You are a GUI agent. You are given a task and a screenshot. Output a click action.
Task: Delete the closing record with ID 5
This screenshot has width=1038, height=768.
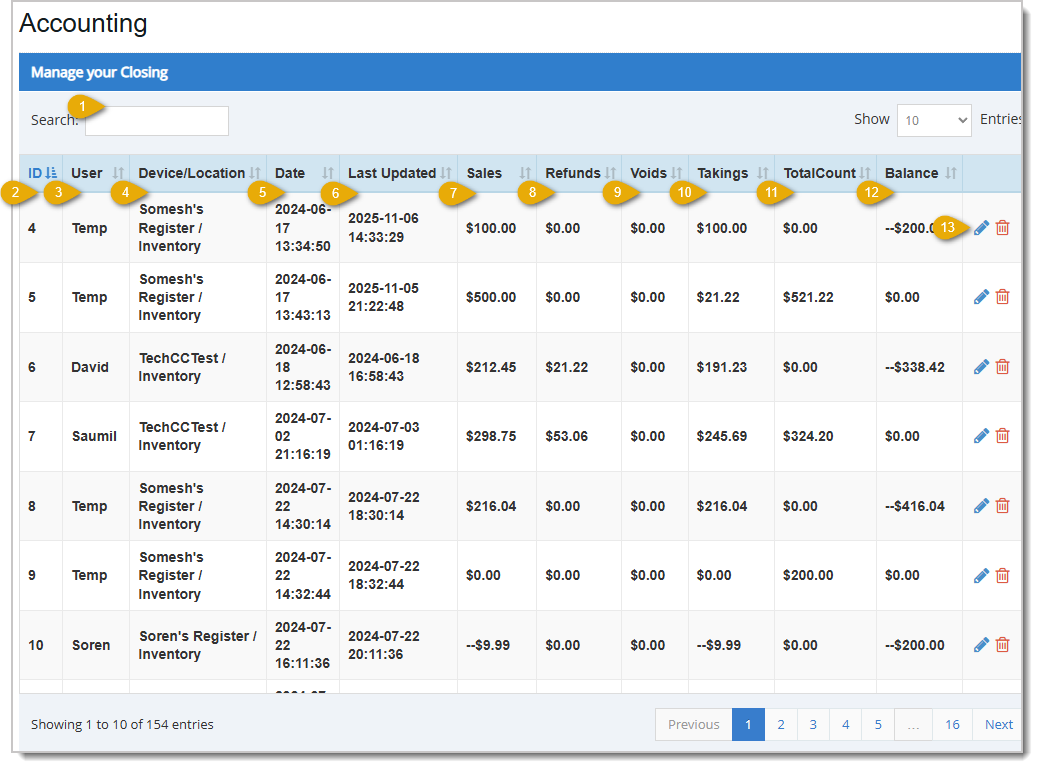(1002, 297)
